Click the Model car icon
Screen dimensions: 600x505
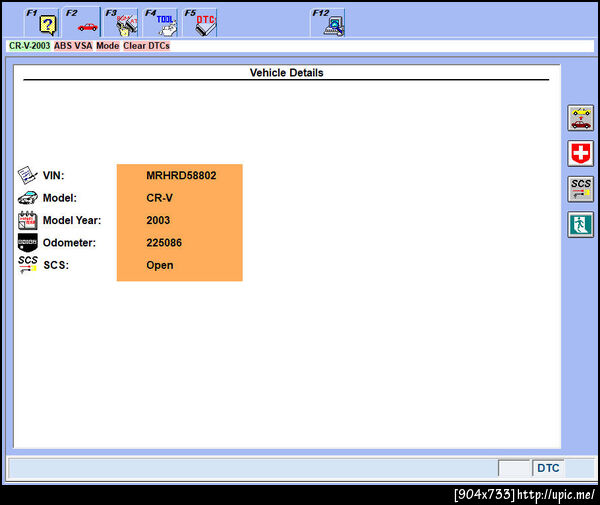coord(28,198)
